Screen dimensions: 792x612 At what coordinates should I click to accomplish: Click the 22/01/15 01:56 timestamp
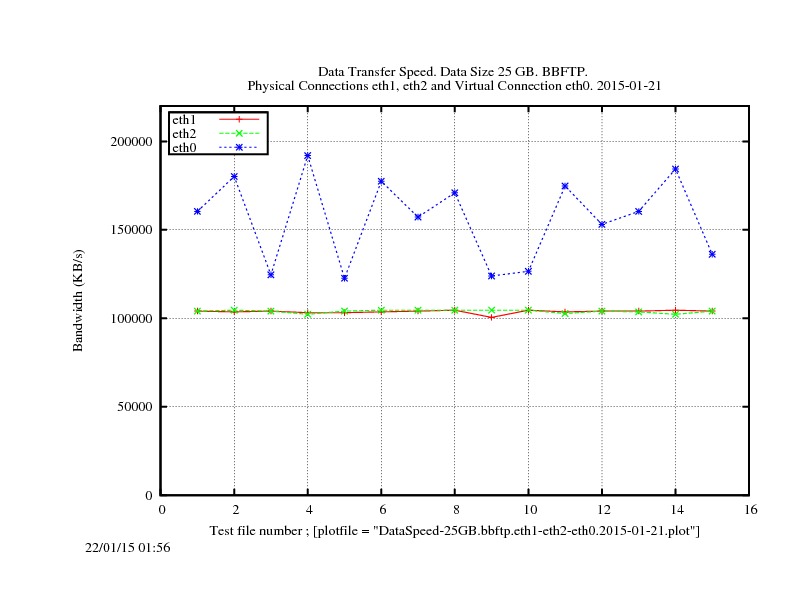(127, 547)
